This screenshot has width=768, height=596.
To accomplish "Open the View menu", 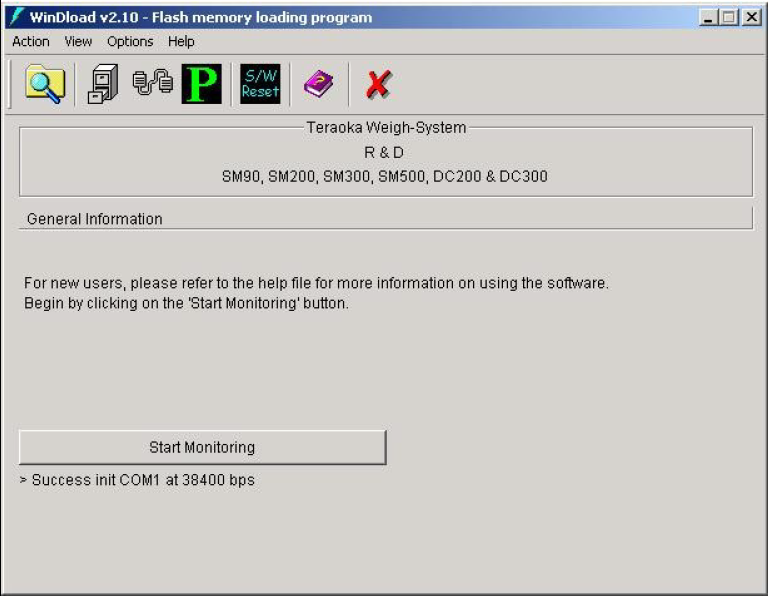I will coord(78,41).
